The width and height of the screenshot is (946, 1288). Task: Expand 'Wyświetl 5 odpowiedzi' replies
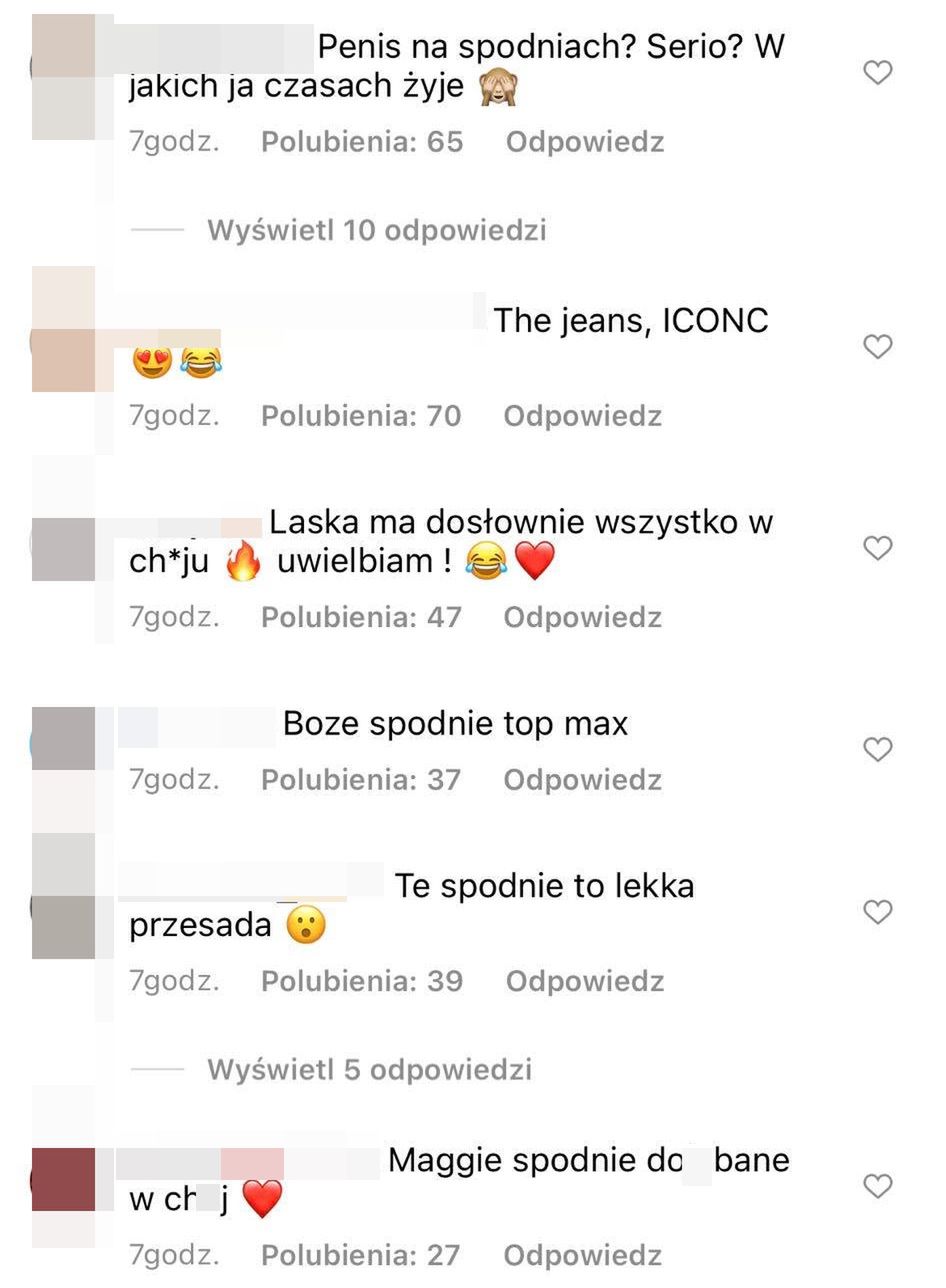(369, 1069)
